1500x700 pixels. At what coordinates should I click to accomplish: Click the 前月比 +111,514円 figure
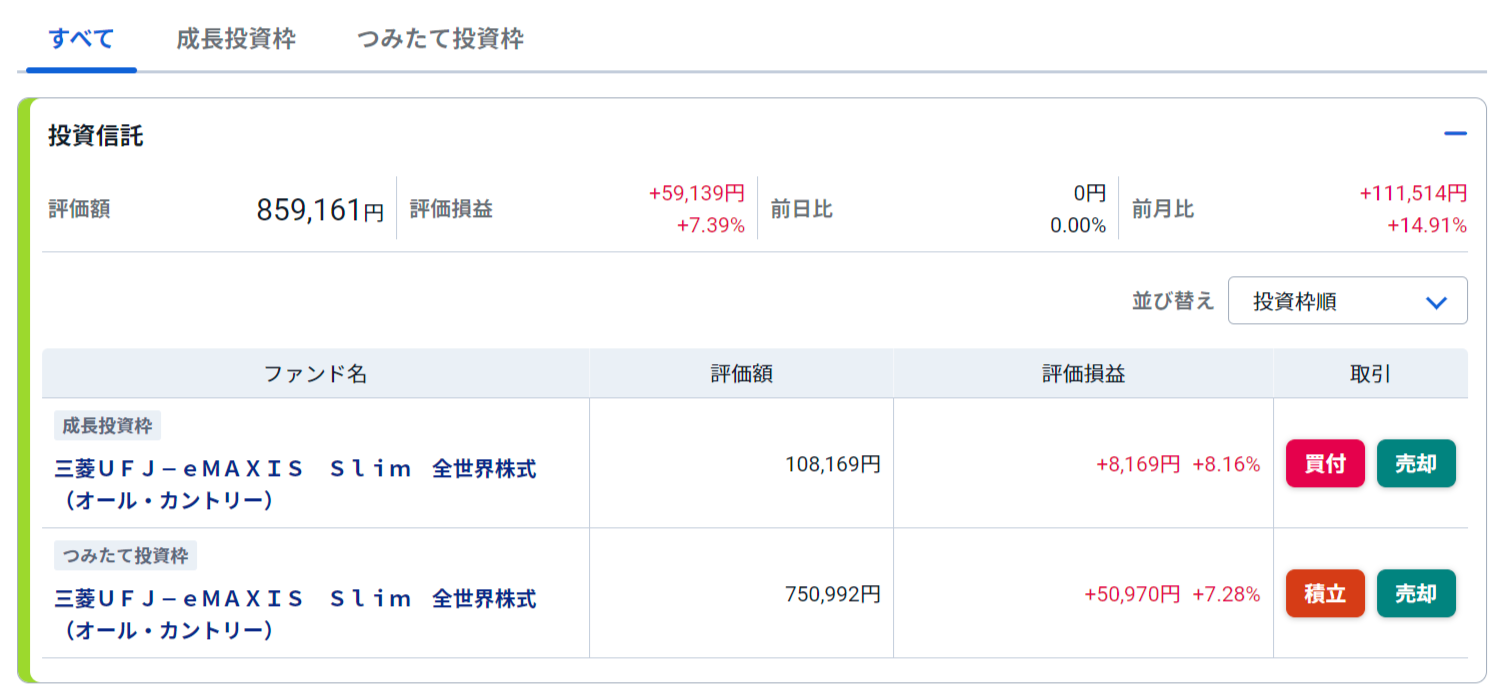(x=1413, y=193)
